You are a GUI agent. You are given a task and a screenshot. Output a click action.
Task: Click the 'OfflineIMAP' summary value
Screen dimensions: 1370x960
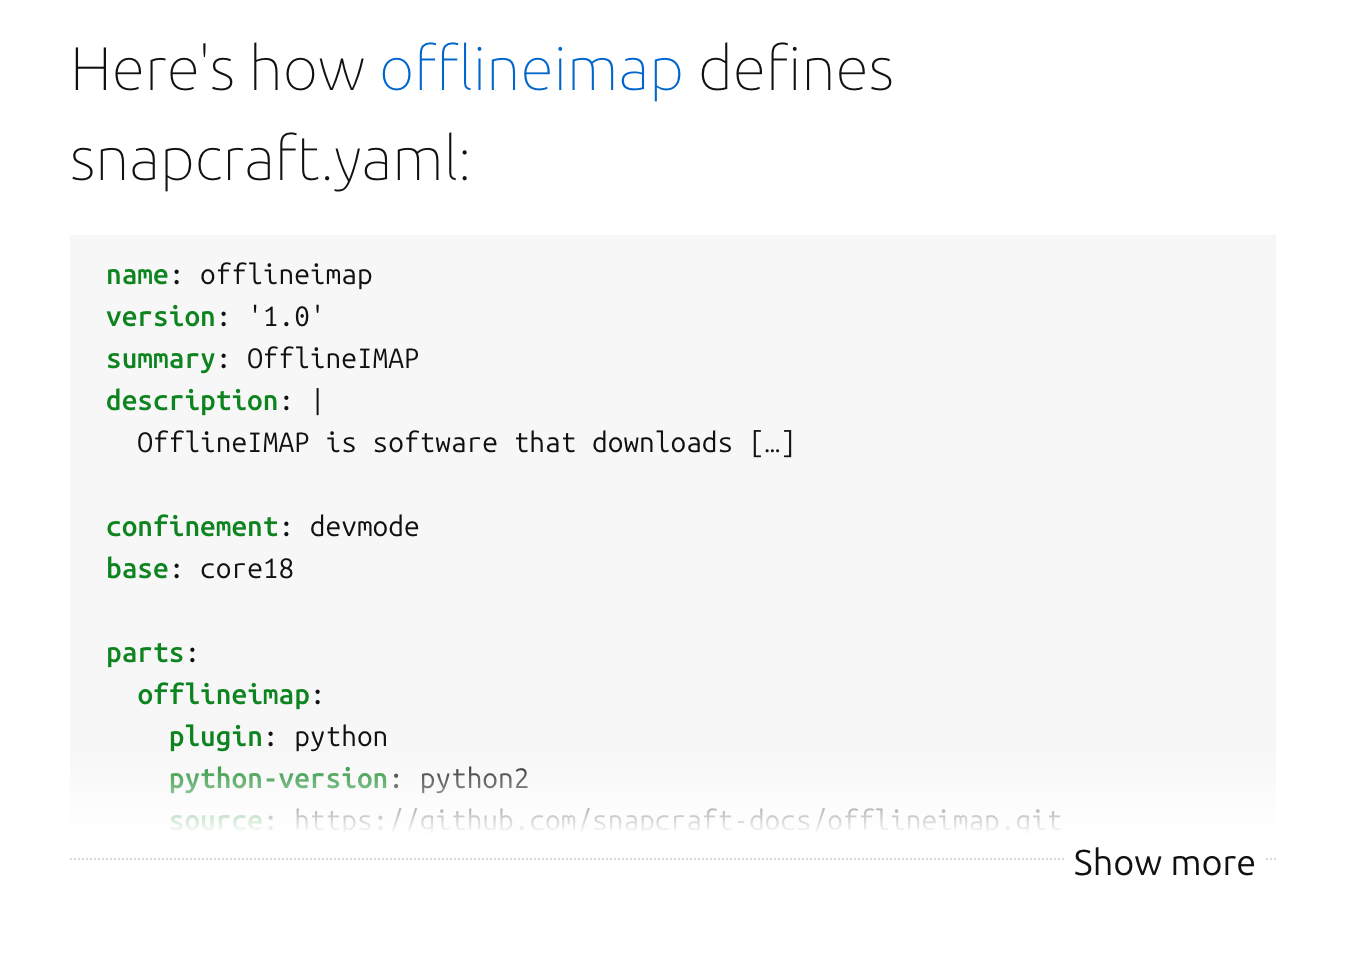[333, 359]
